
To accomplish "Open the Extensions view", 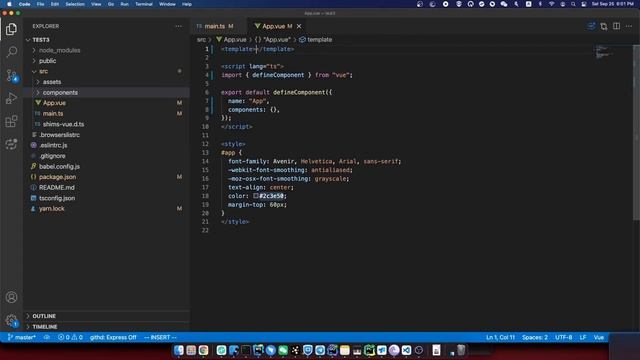I will [11, 121].
